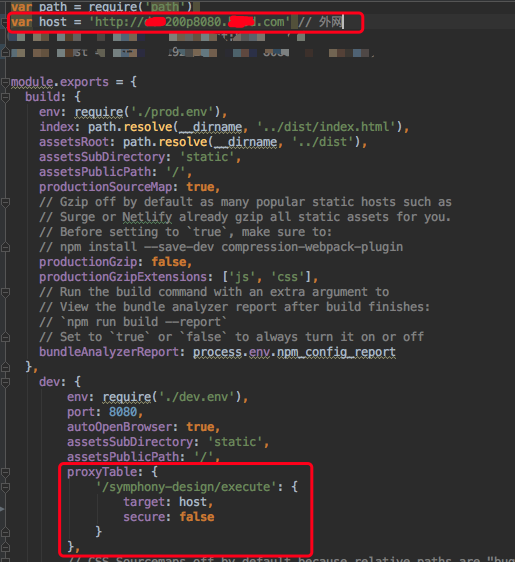Fold the comment starting 'Run the build command'

[5, 292]
